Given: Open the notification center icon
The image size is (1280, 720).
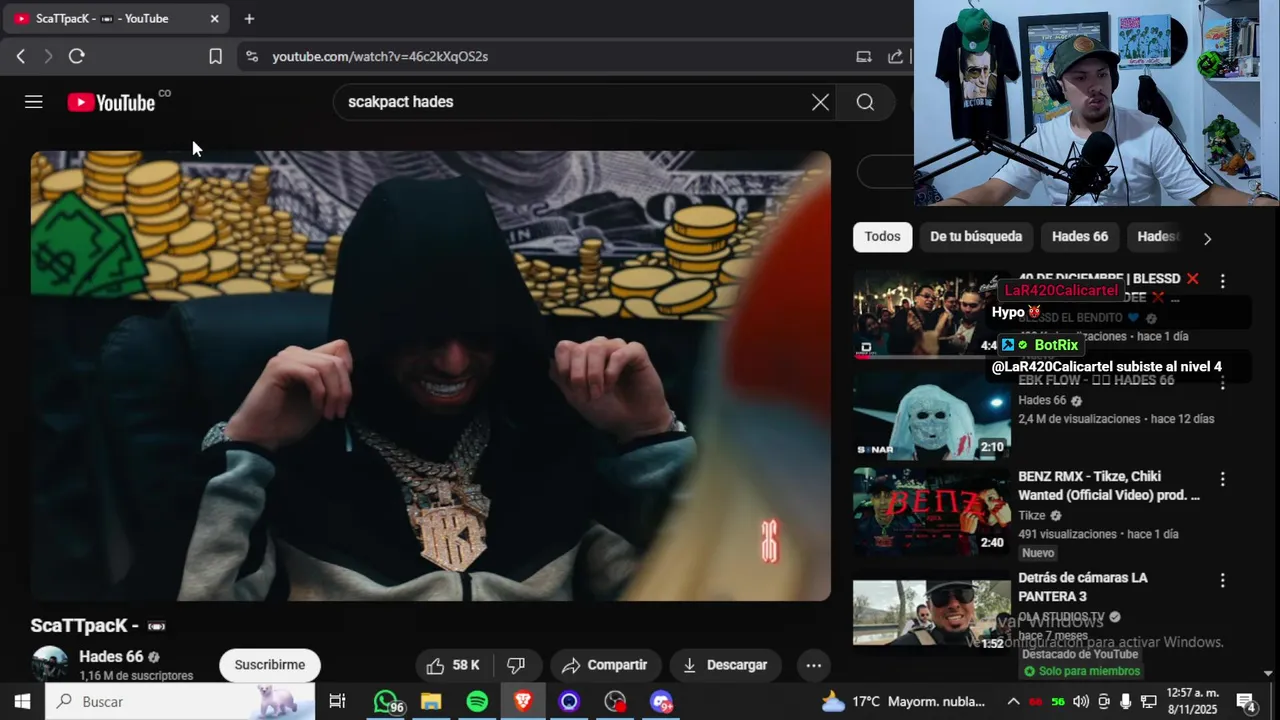Looking at the screenshot, I should (1246, 702).
